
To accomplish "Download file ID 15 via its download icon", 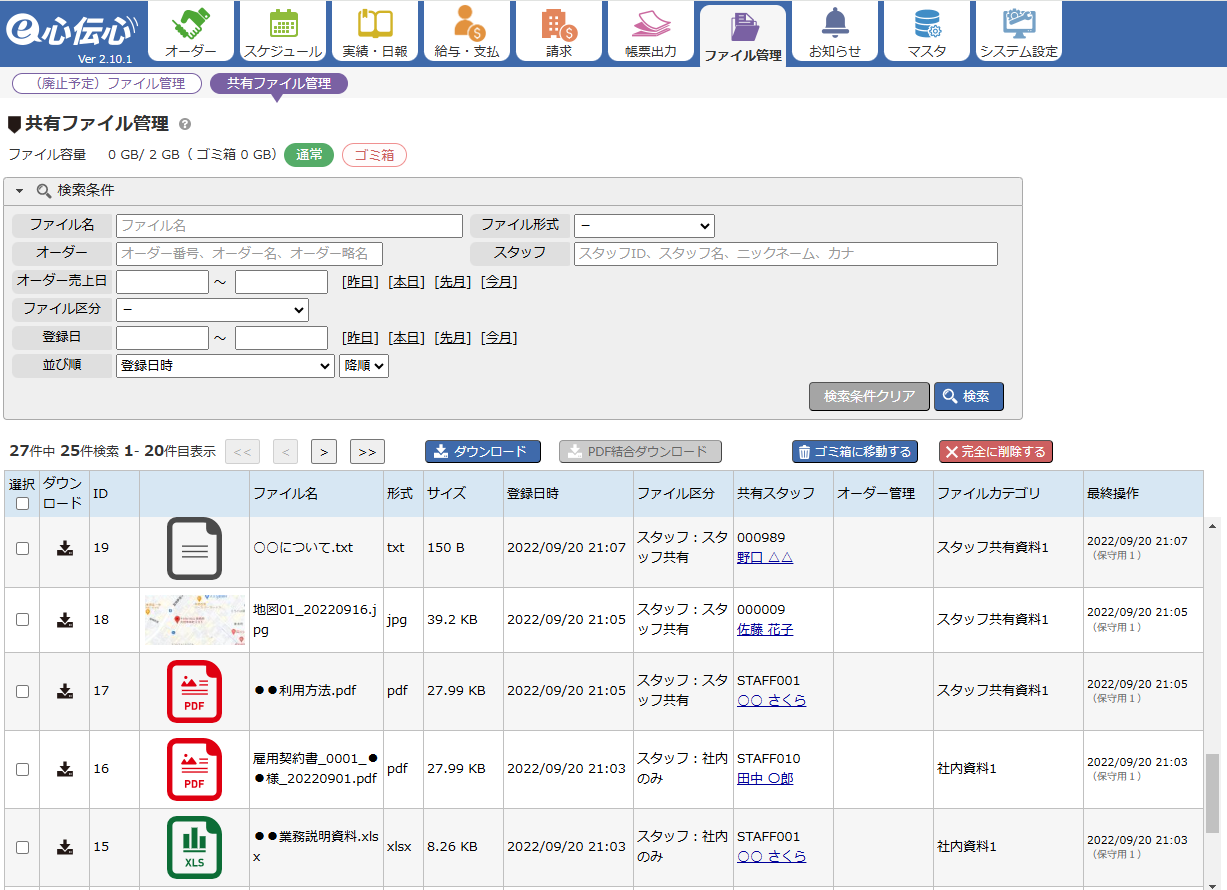I will pyautogui.click(x=65, y=847).
